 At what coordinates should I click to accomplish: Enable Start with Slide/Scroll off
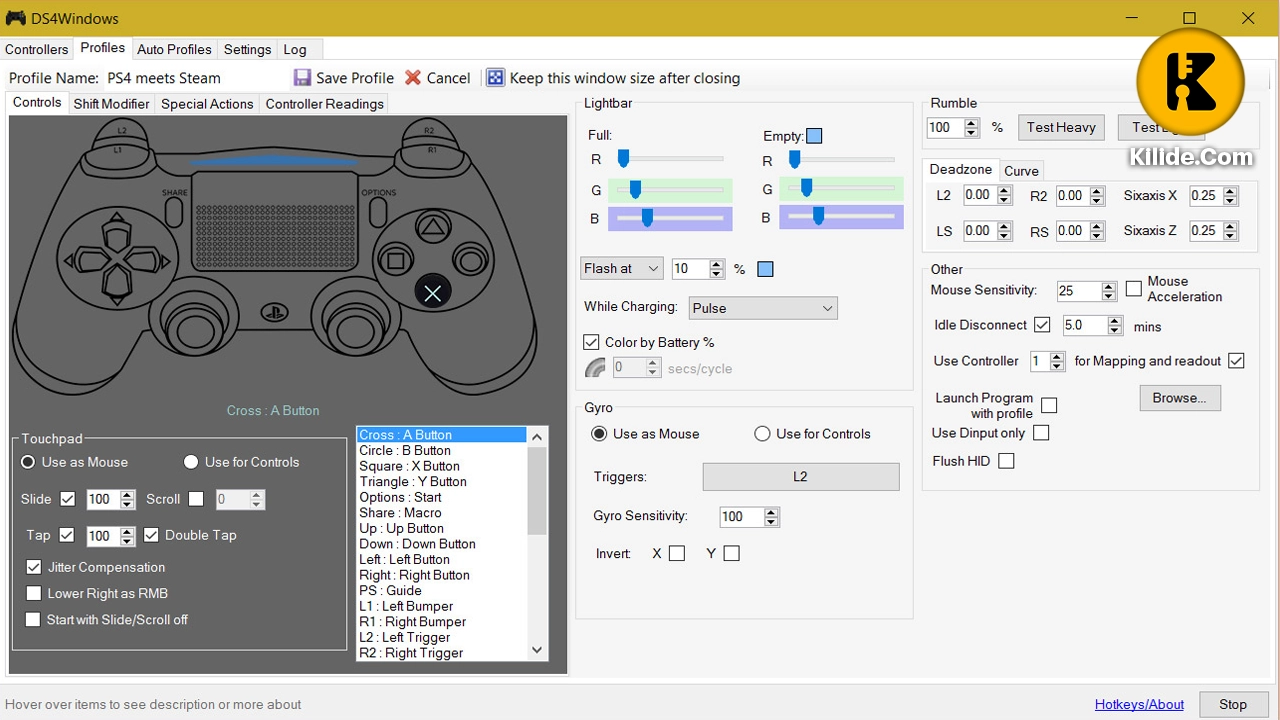(x=34, y=619)
